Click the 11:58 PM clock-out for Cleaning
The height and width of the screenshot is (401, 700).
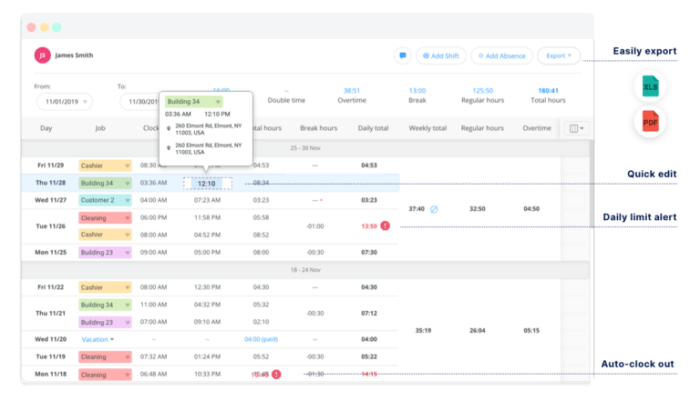207,217
